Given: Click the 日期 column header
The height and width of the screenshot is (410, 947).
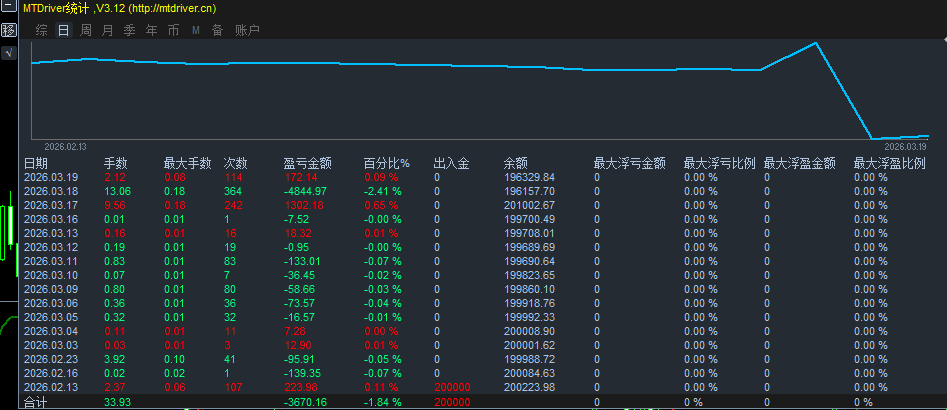Looking at the screenshot, I should tap(35, 163).
